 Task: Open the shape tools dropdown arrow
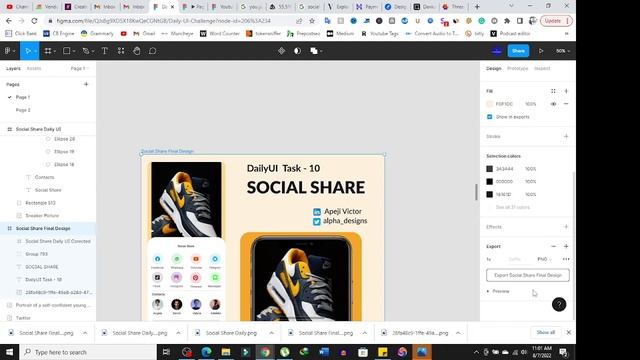click(73, 51)
